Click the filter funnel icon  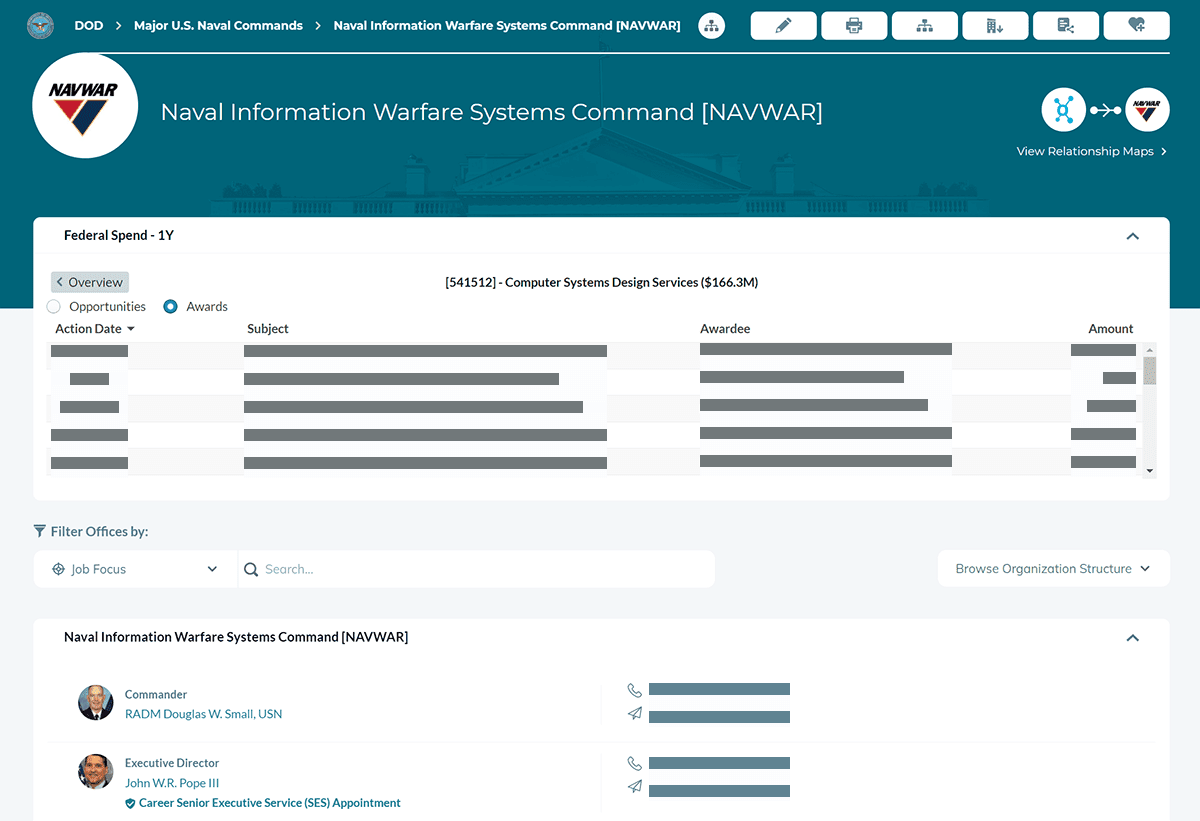coord(40,531)
